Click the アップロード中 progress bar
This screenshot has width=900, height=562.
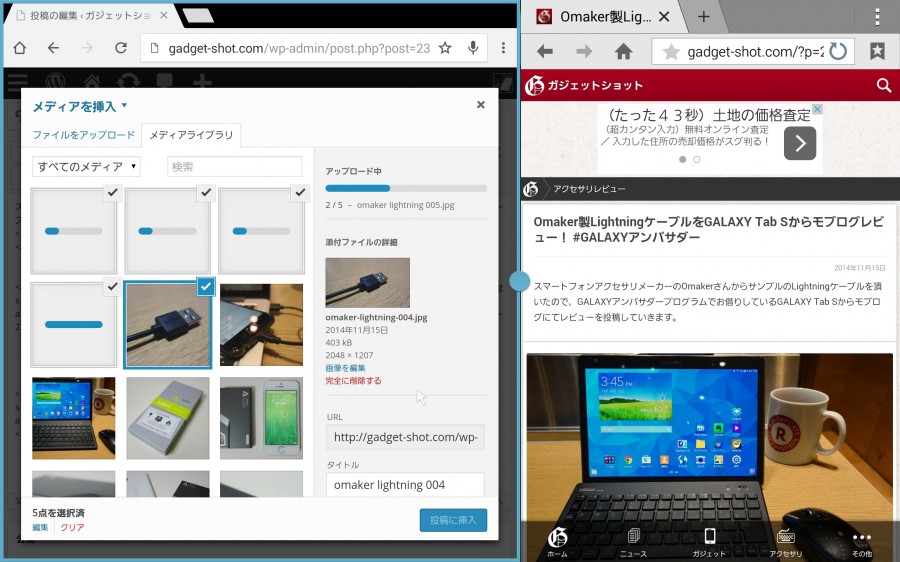coord(406,188)
